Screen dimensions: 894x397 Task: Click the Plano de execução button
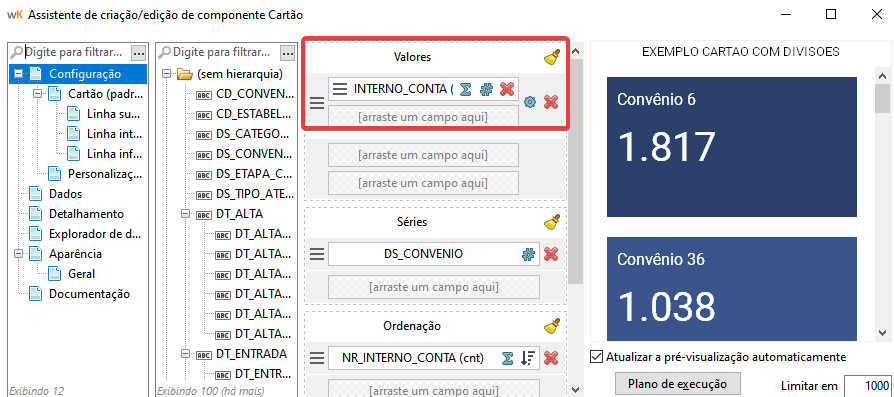[678, 384]
